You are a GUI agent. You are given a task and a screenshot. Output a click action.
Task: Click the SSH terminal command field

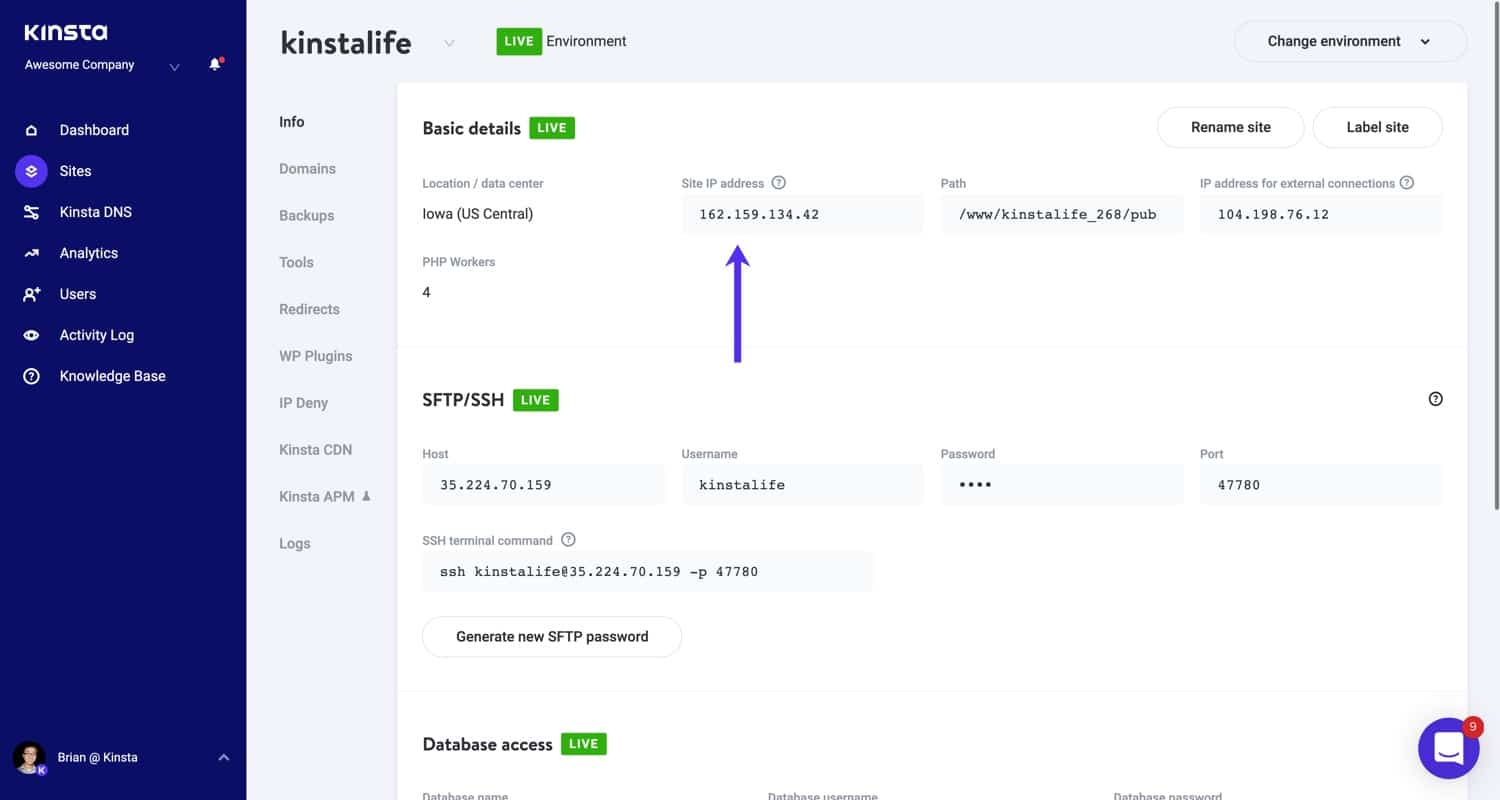(x=647, y=571)
